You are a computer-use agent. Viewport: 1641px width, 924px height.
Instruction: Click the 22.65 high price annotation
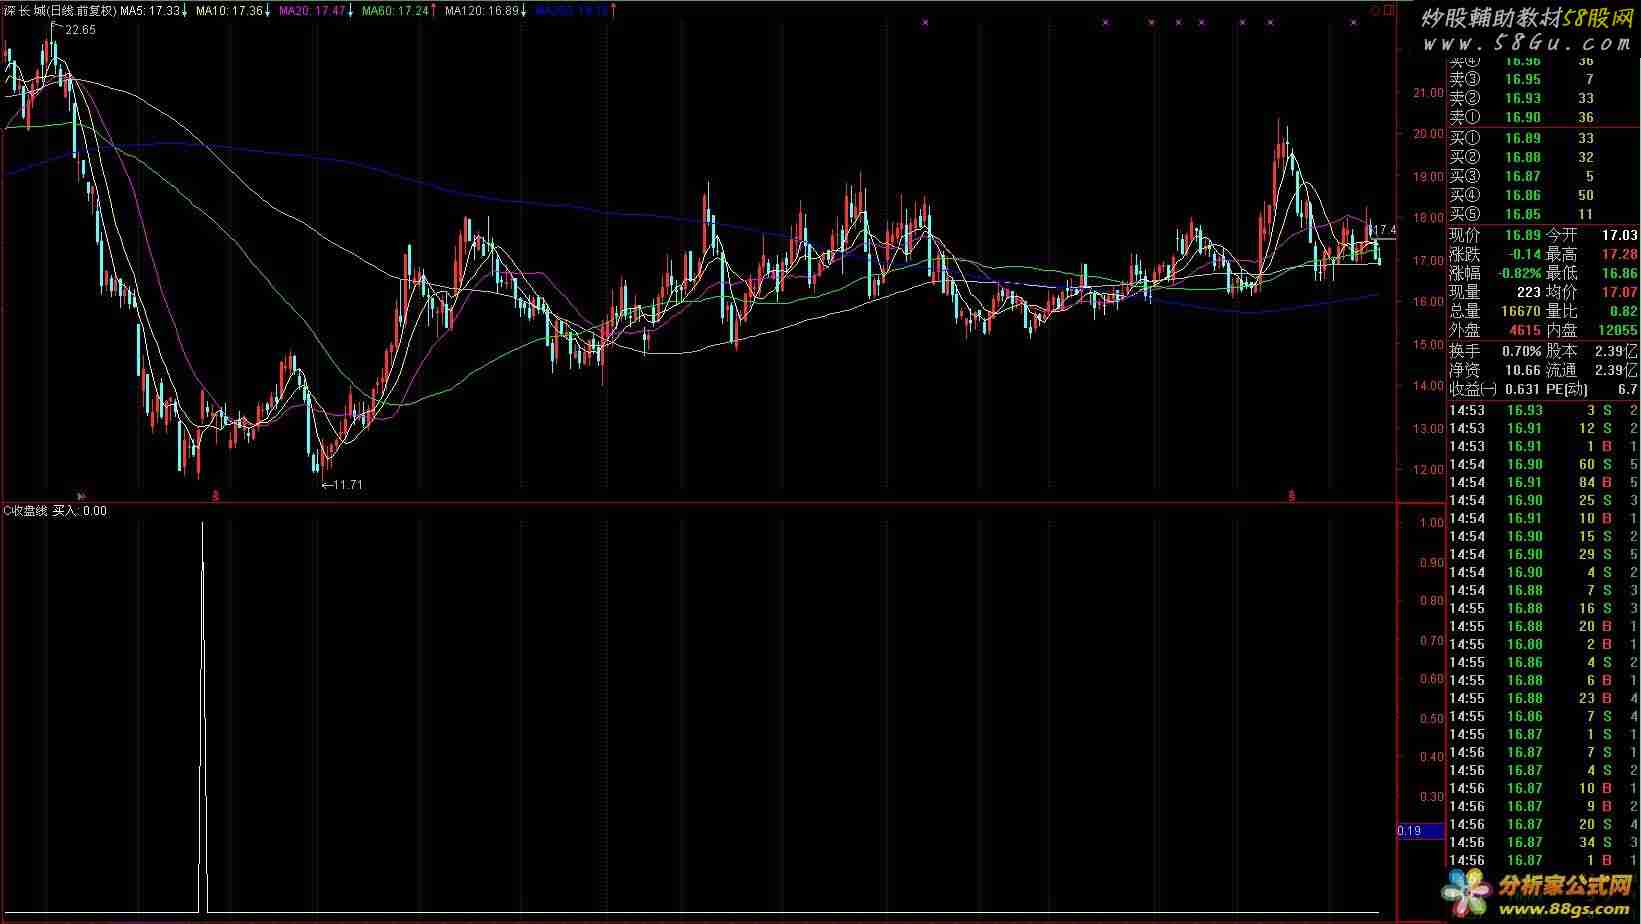(x=80, y=30)
